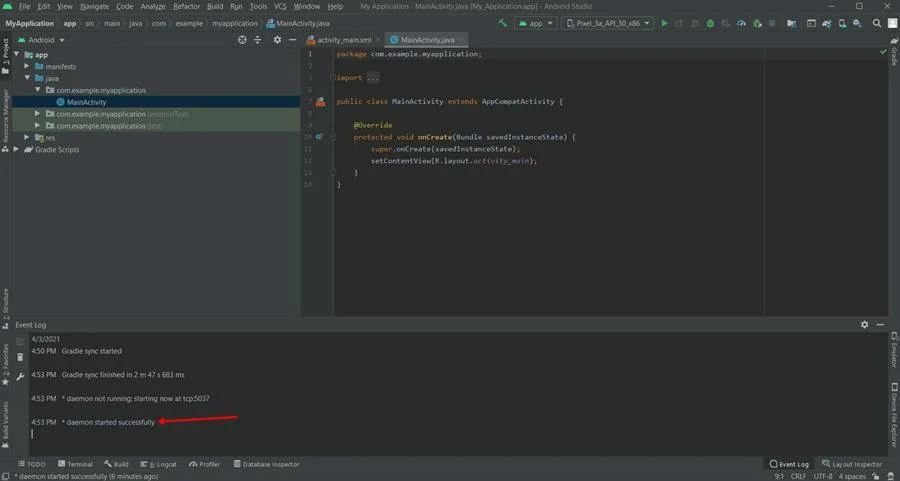The height and width of the screenshot is (481, 900).
Task: Select MainActivity in the project tree
Action: point(86,102)
